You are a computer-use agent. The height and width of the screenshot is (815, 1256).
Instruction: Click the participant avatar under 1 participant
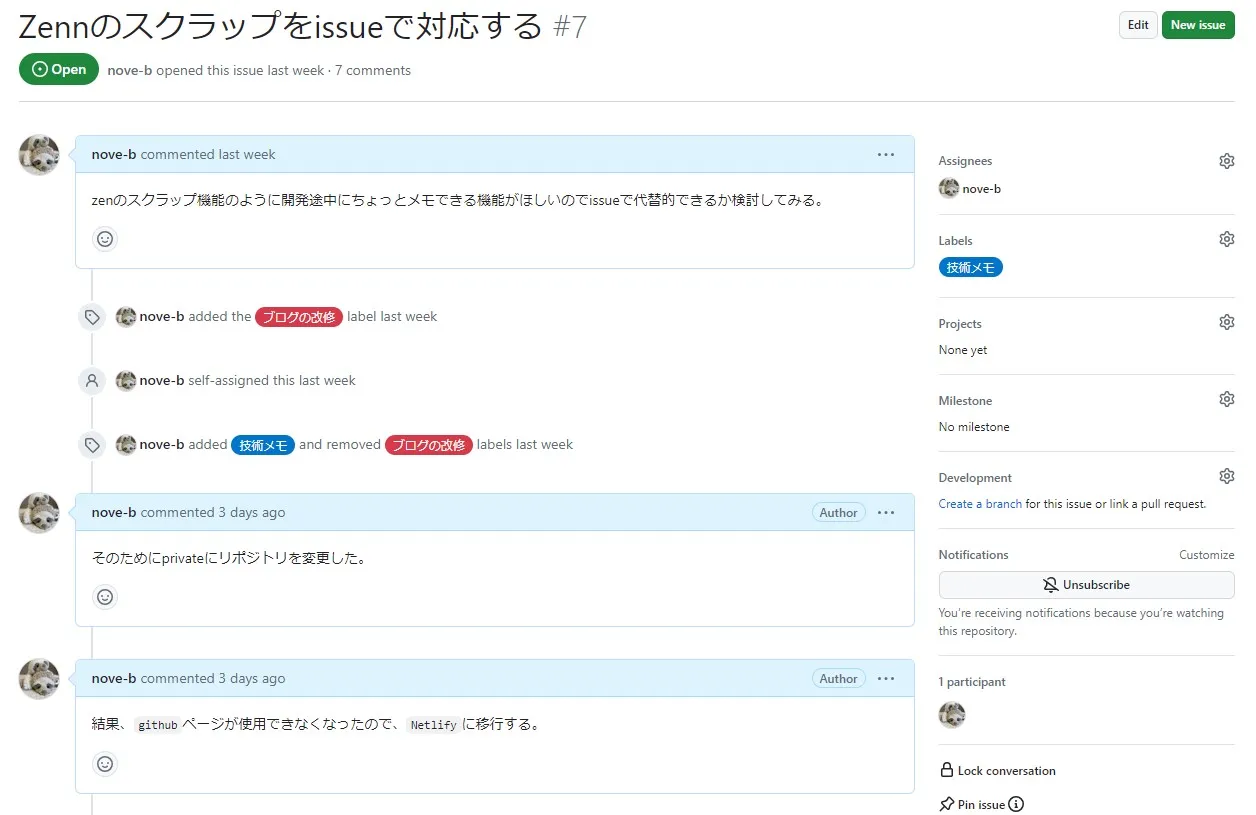pos(951,714)
